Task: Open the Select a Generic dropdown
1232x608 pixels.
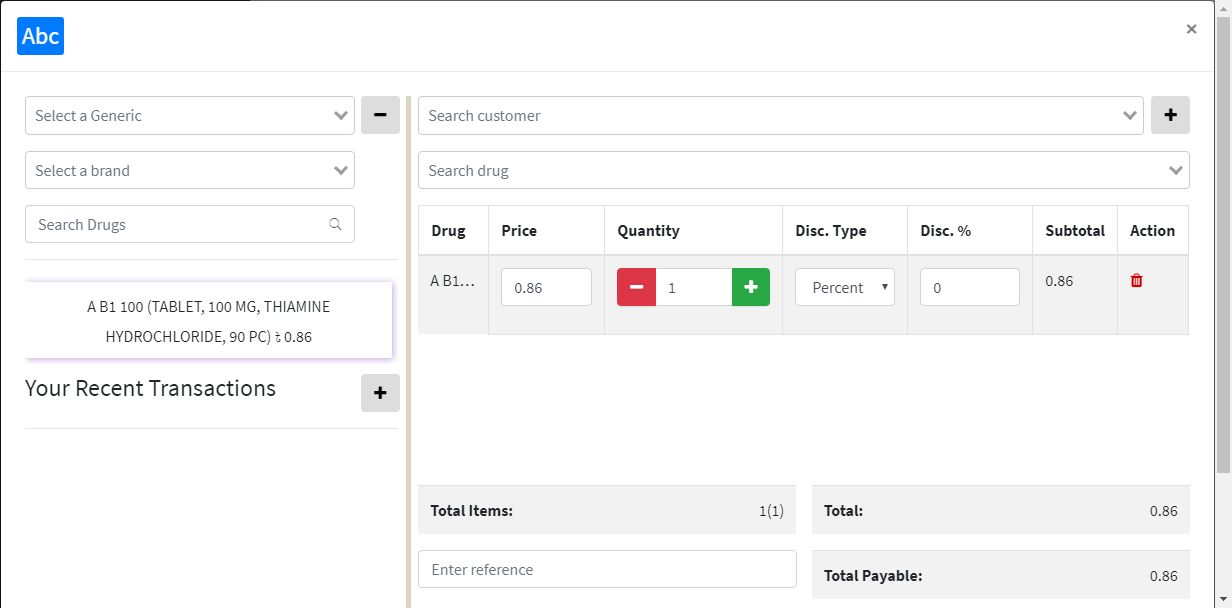Action: [190, 115]
